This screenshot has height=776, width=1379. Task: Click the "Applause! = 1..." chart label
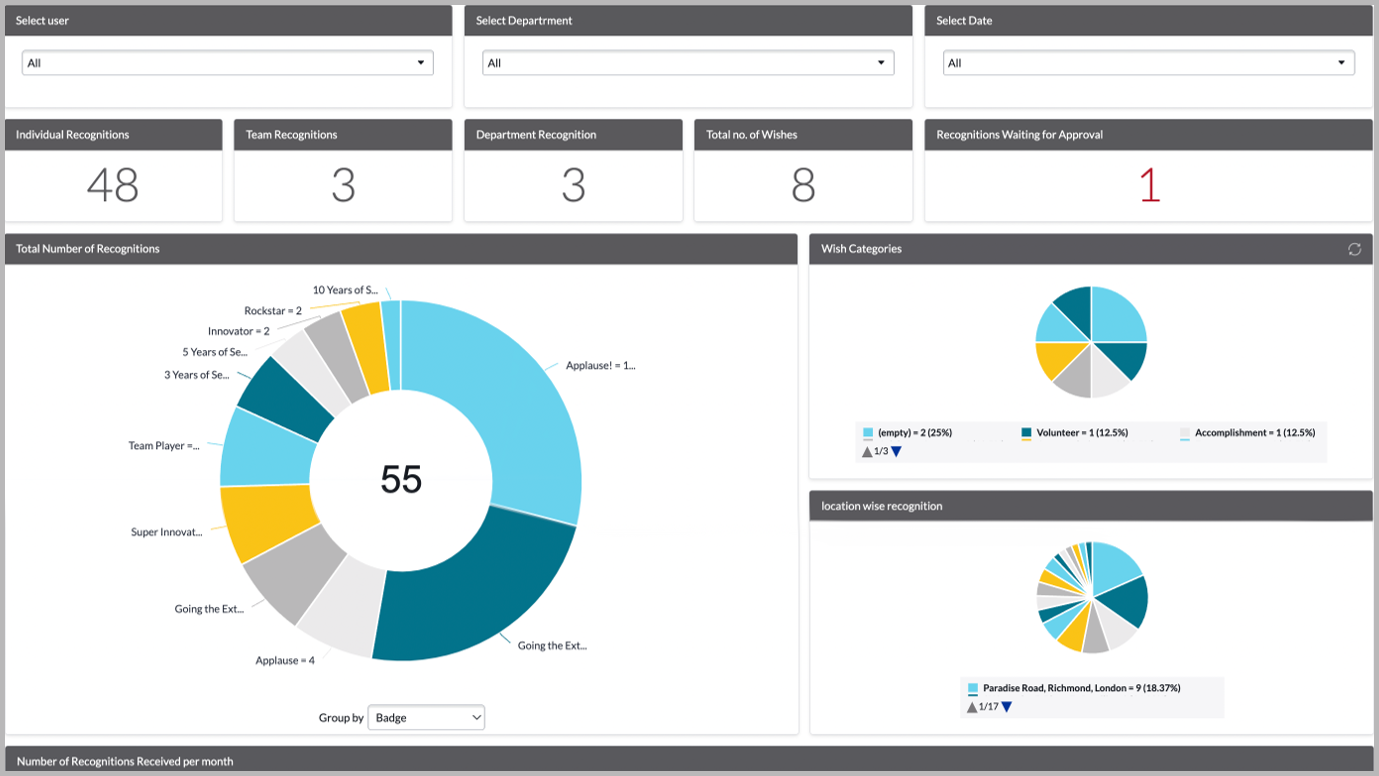(600, 365)
